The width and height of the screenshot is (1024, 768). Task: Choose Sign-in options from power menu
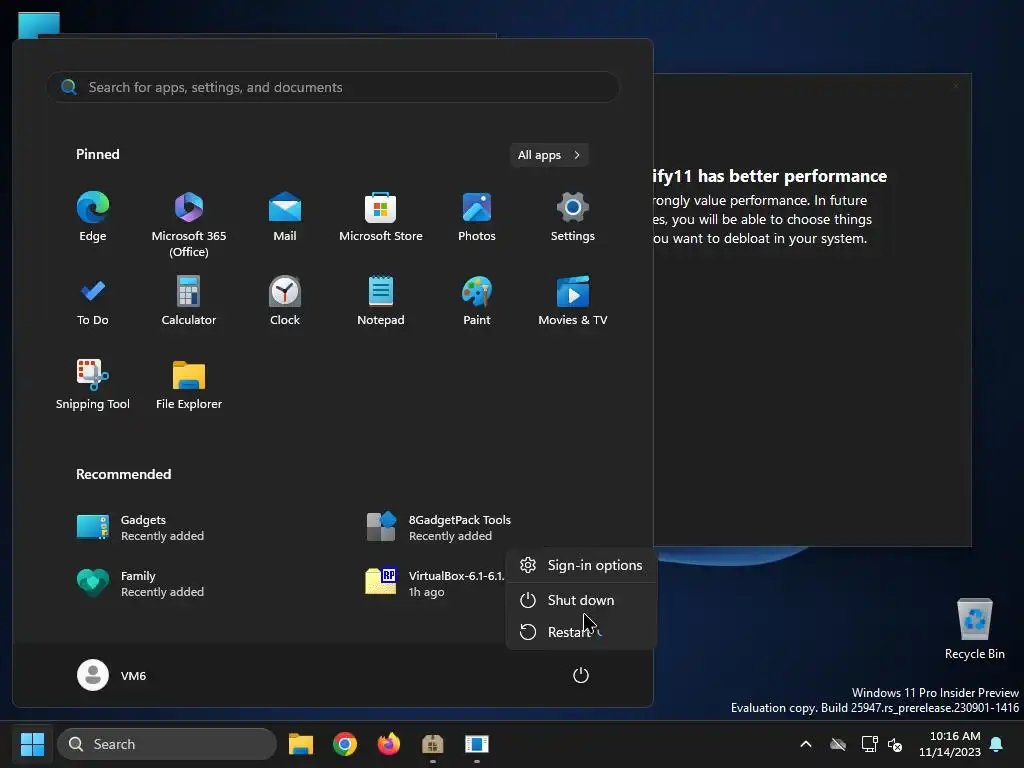coord(581,566)
